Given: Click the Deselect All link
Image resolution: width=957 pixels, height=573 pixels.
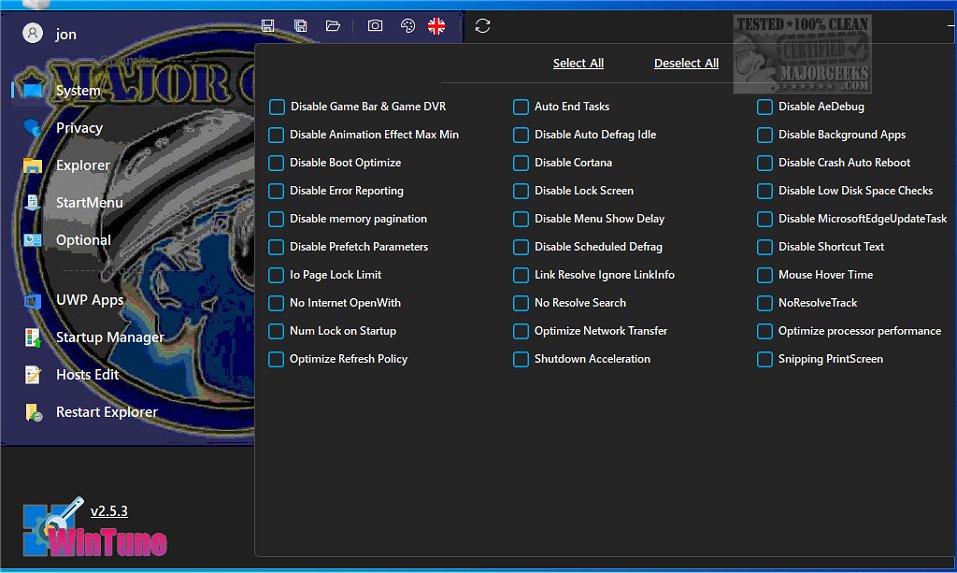Looking at the screenshot, I should pyautogui.click(x=686, y=63).
